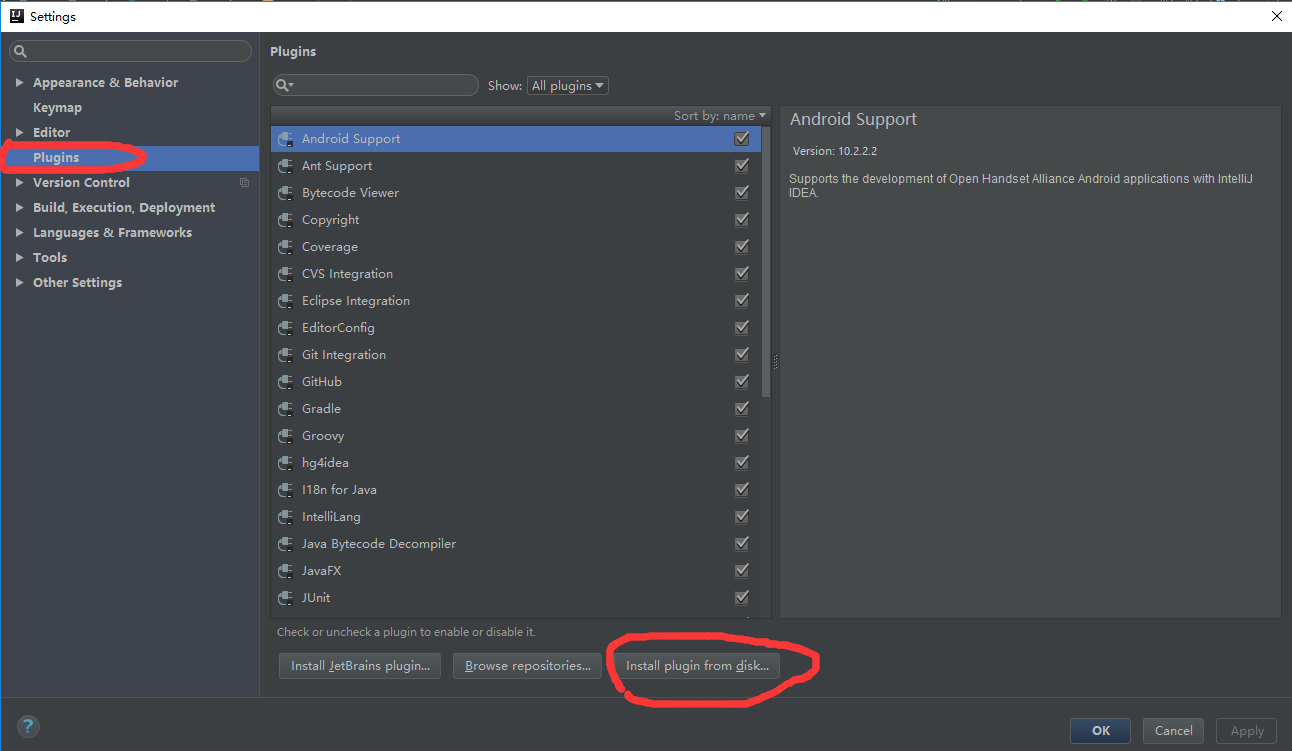Click the hg4idea plugin icon
The width and height of the screenshot is (1292, 751).
[285, 463]
